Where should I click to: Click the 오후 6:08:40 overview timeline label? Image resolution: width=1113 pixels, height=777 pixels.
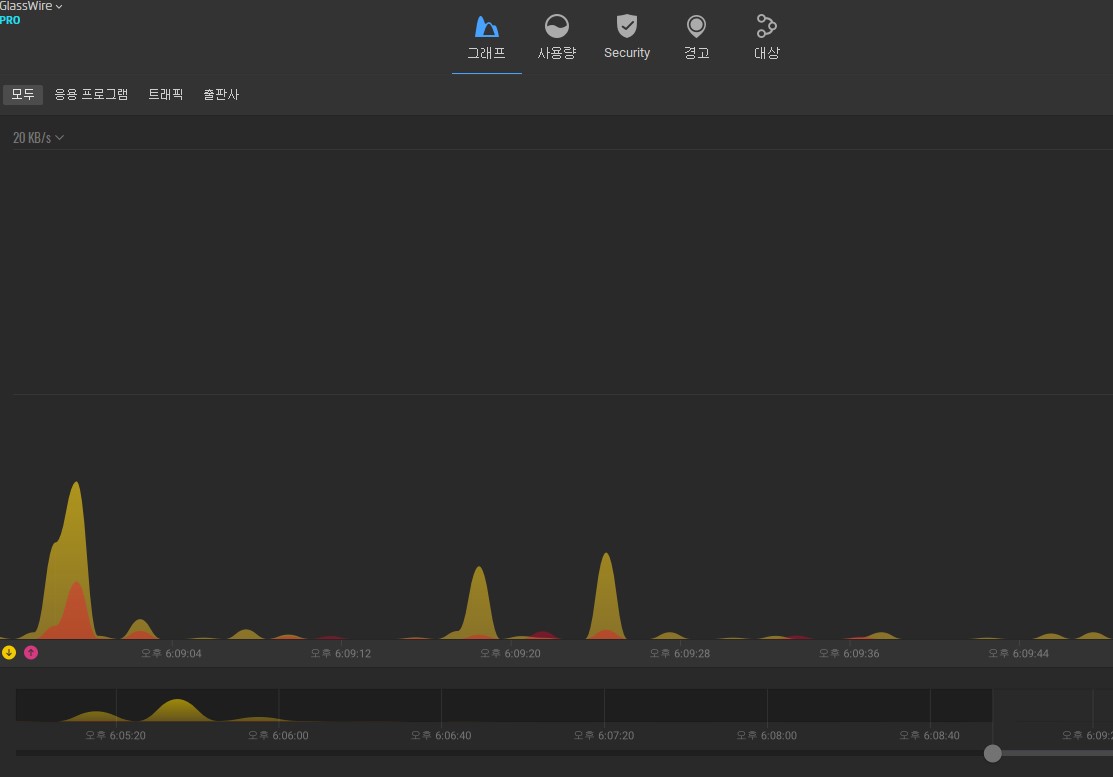[x=930, y=736]
